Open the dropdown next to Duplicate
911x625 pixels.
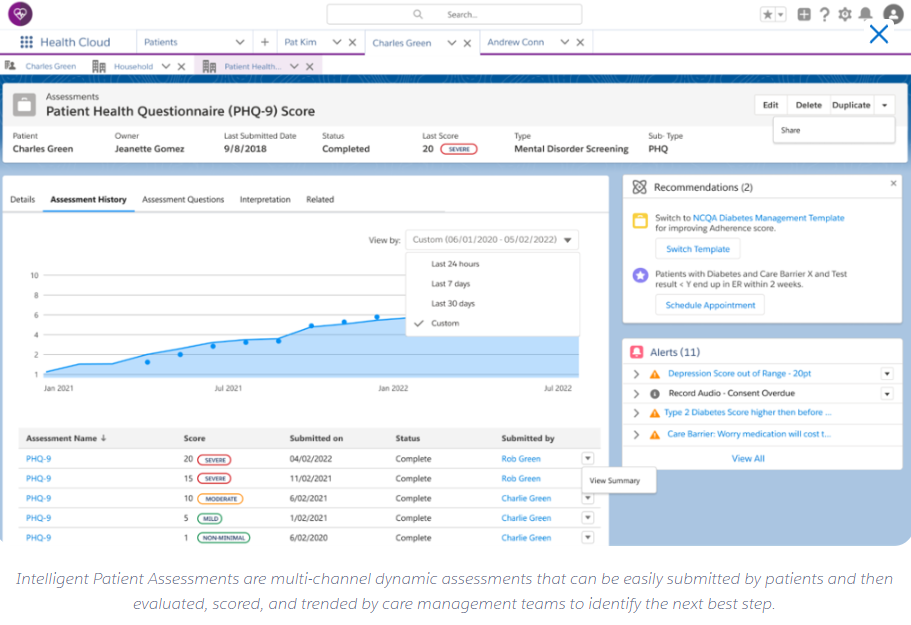click(884, 105)
